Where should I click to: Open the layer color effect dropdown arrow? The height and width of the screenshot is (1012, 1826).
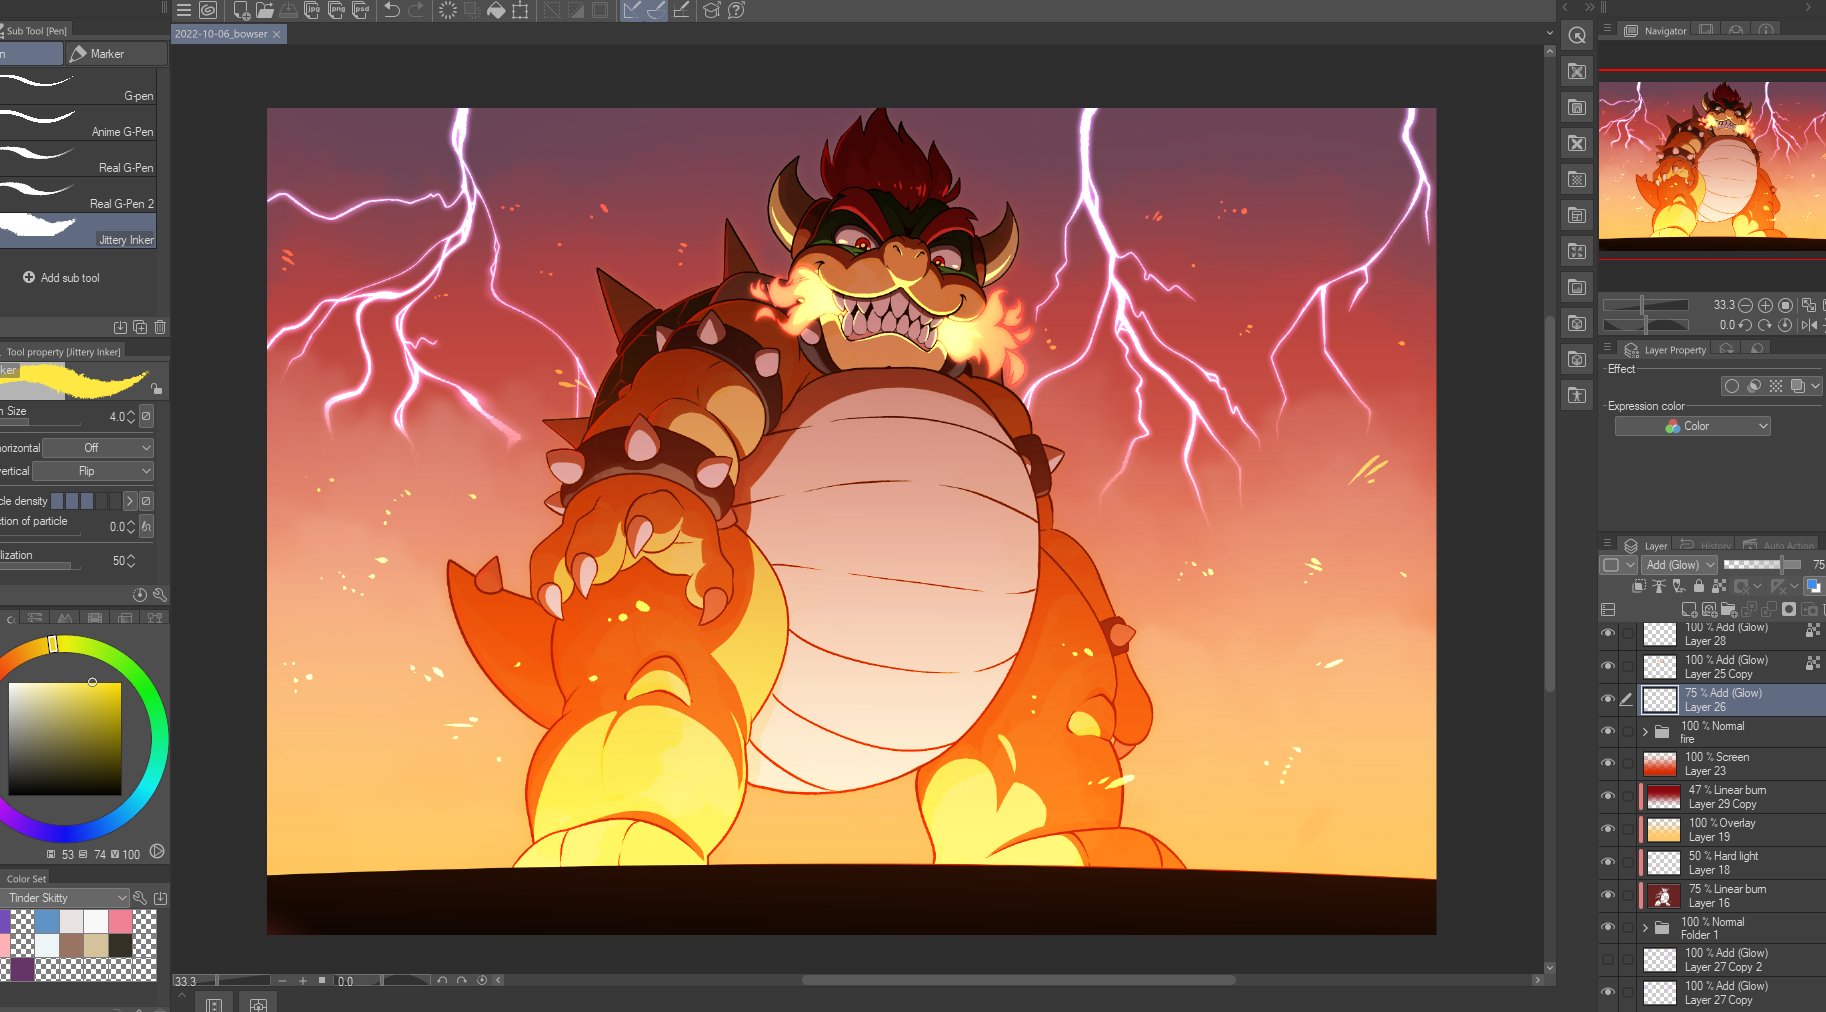1815,386
